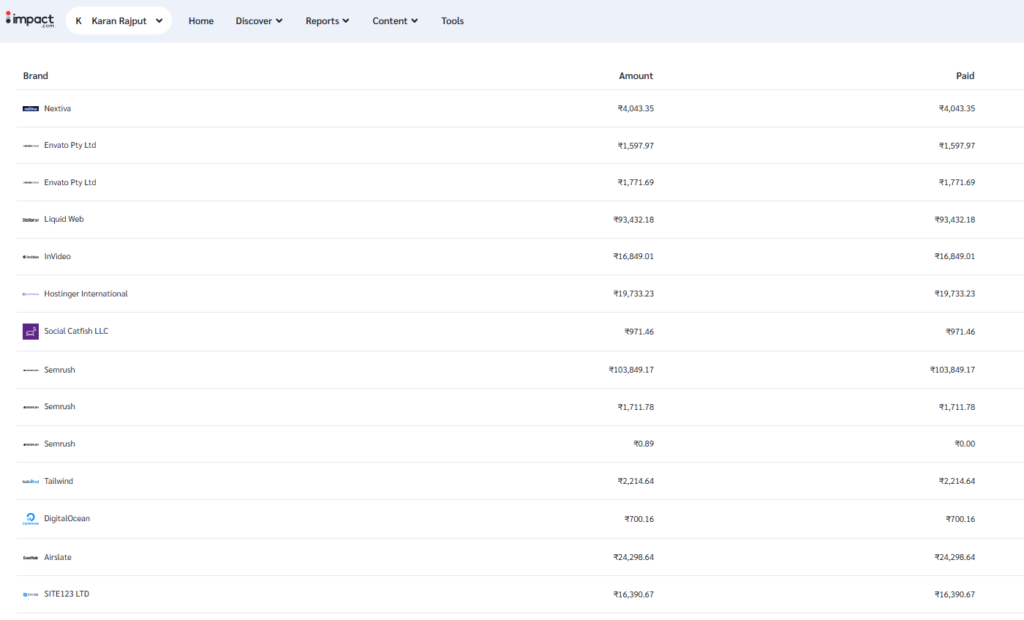Select the Tailwind brand name
Screen dimensions: 1024x620
click(x=59, y=481)
